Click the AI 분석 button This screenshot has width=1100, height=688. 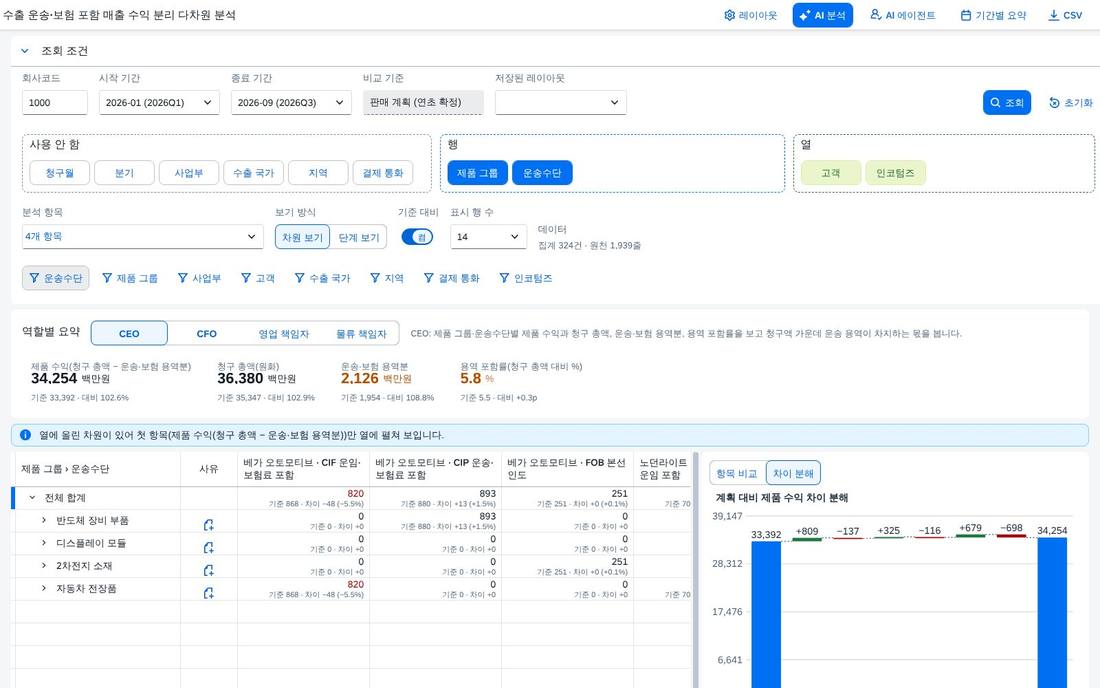click(x=822, y=15)
